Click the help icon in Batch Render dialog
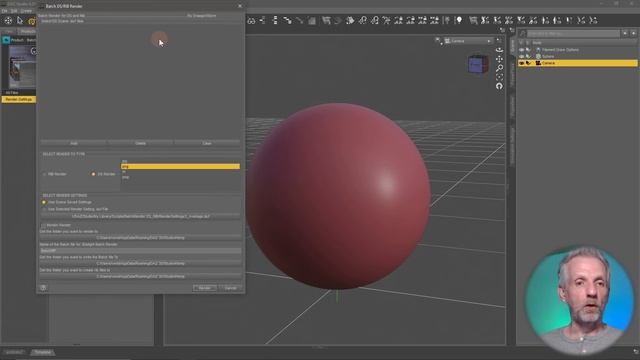This screenshot has width=640, height=360. point(43,288)
